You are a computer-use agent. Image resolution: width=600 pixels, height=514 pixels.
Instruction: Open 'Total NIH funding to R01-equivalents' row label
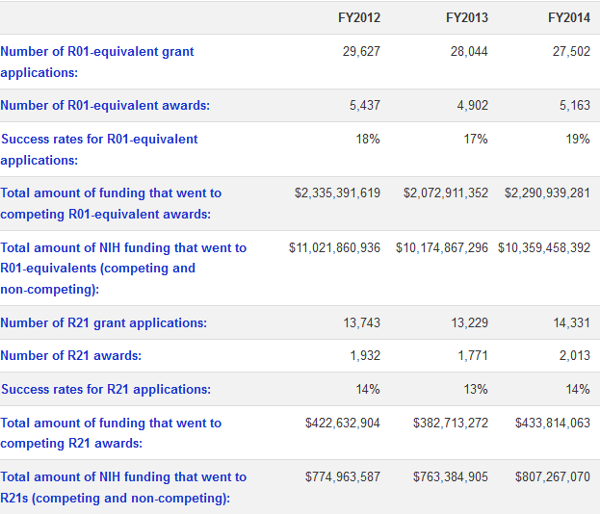pos(123,268)
